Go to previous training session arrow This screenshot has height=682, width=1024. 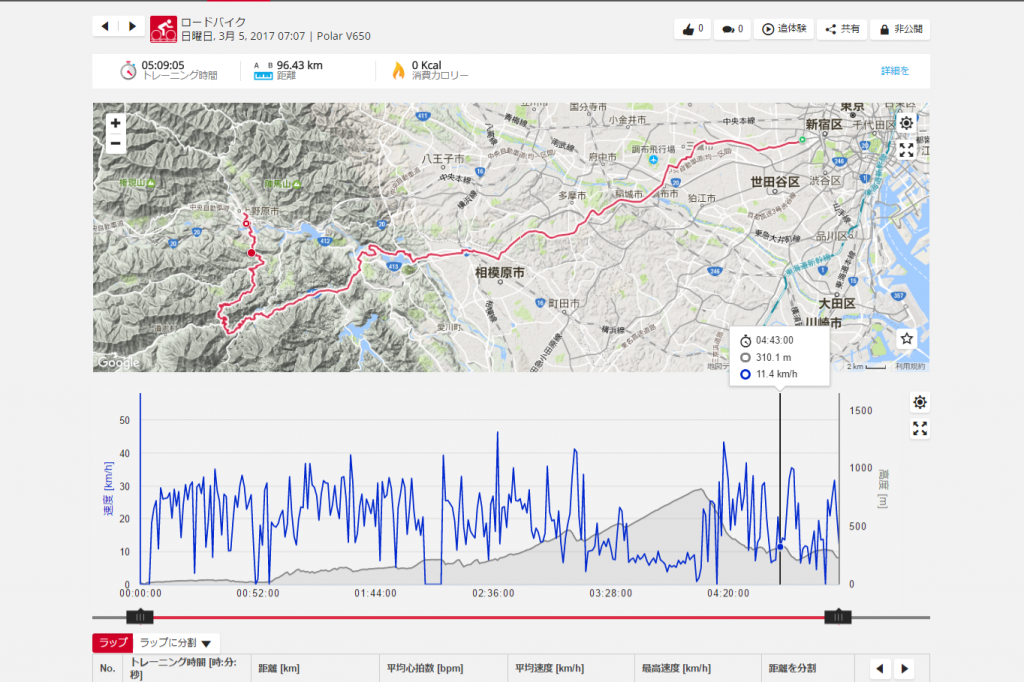(x=105, y=26)
